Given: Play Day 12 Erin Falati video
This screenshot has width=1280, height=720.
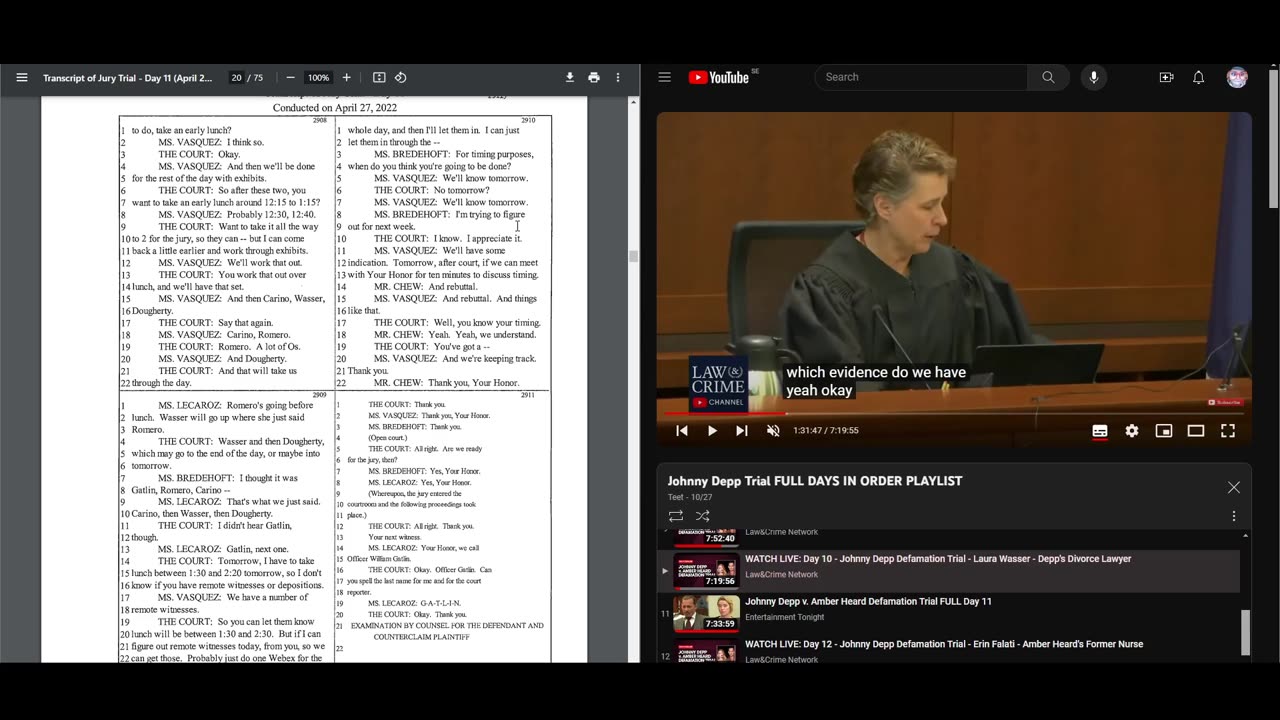Looking at the screenshot, I should click(x=944, y=644).
